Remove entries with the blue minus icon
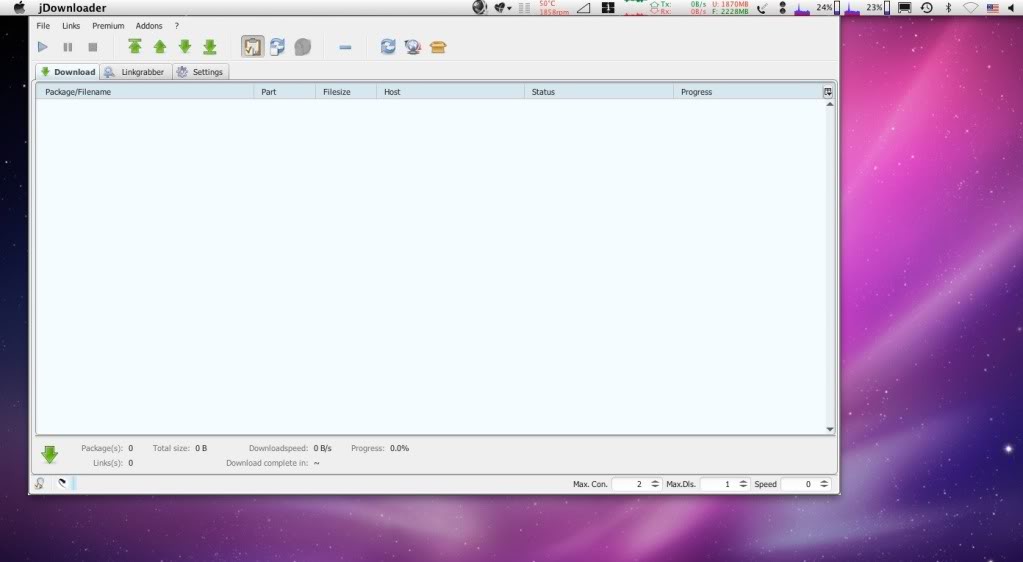The image size is (1023, 562). coord(345,47)
